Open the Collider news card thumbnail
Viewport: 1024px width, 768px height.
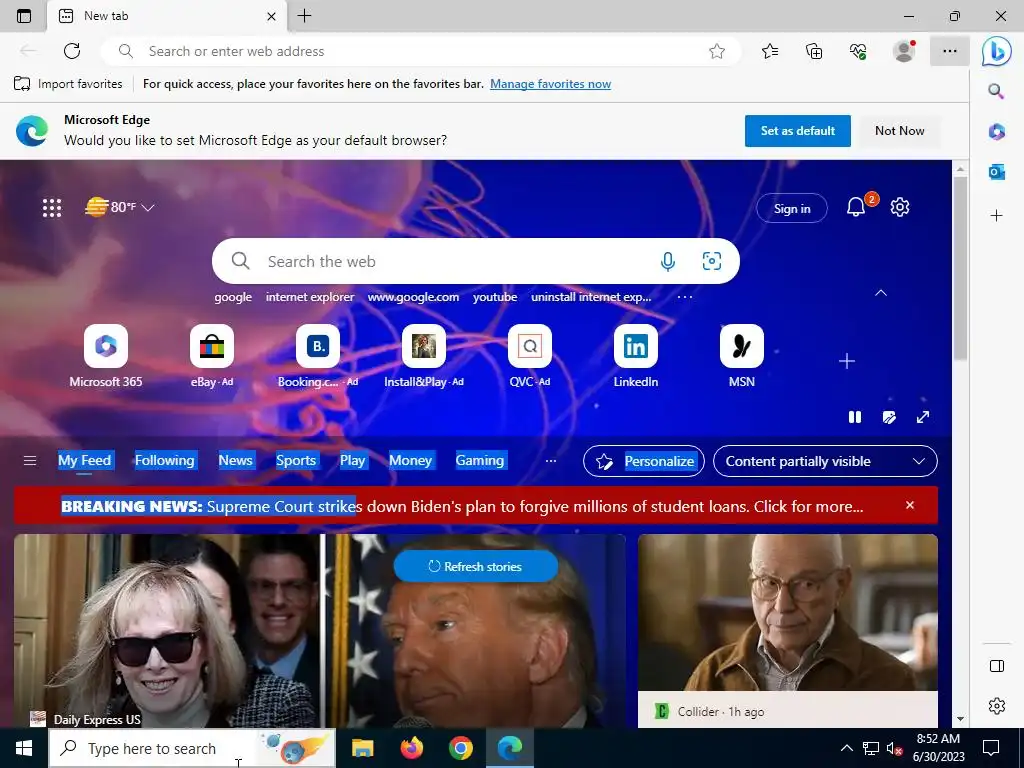pos(788,613)
